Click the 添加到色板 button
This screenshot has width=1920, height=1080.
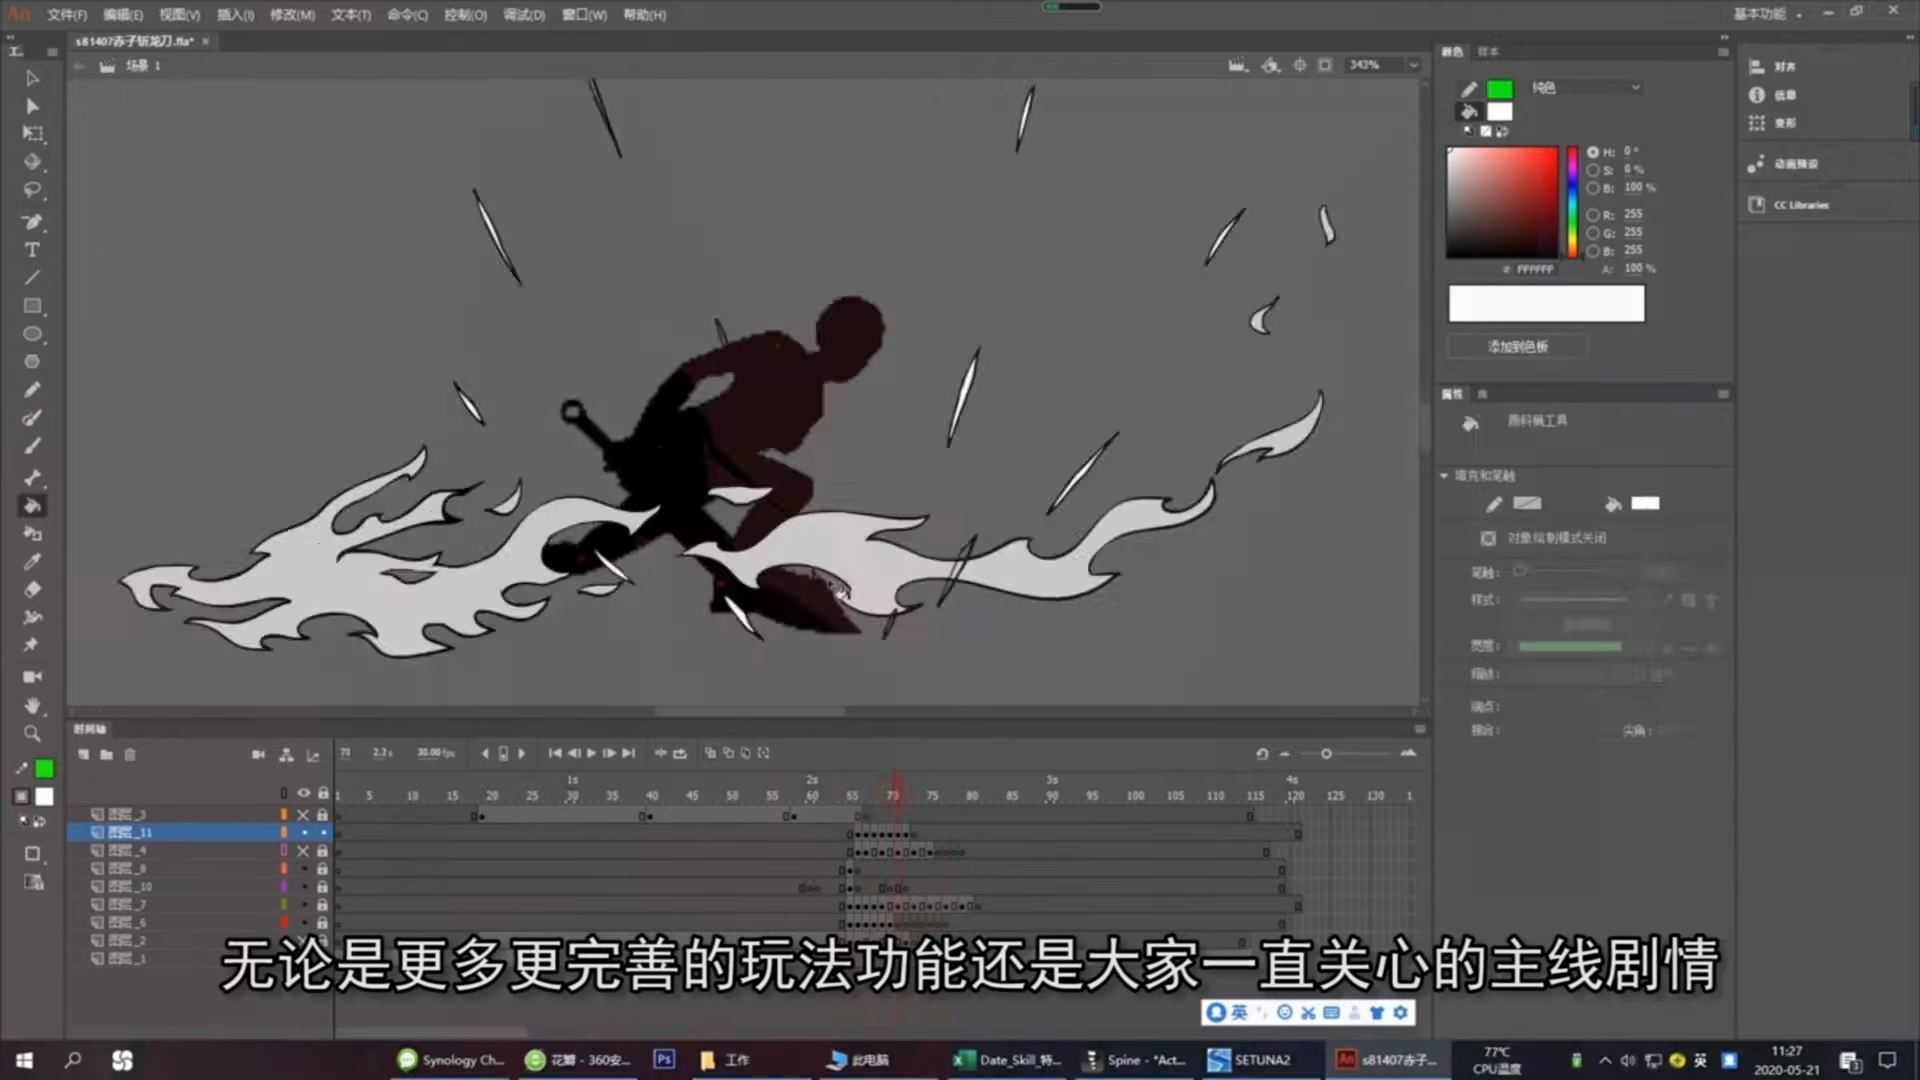click(x=1517, y=346)
